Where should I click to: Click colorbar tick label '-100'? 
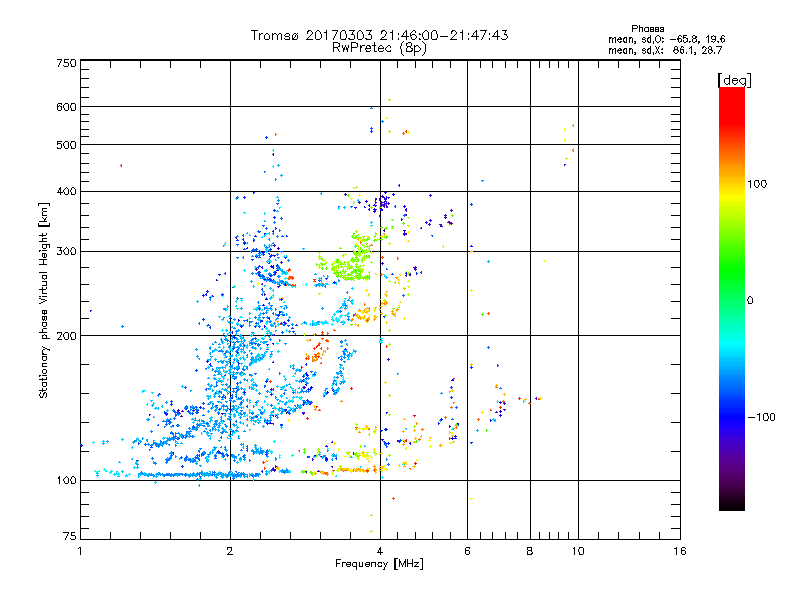761,417
